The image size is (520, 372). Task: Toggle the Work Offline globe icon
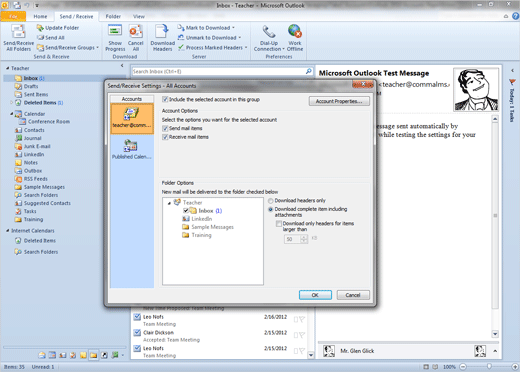coord(295,31)
